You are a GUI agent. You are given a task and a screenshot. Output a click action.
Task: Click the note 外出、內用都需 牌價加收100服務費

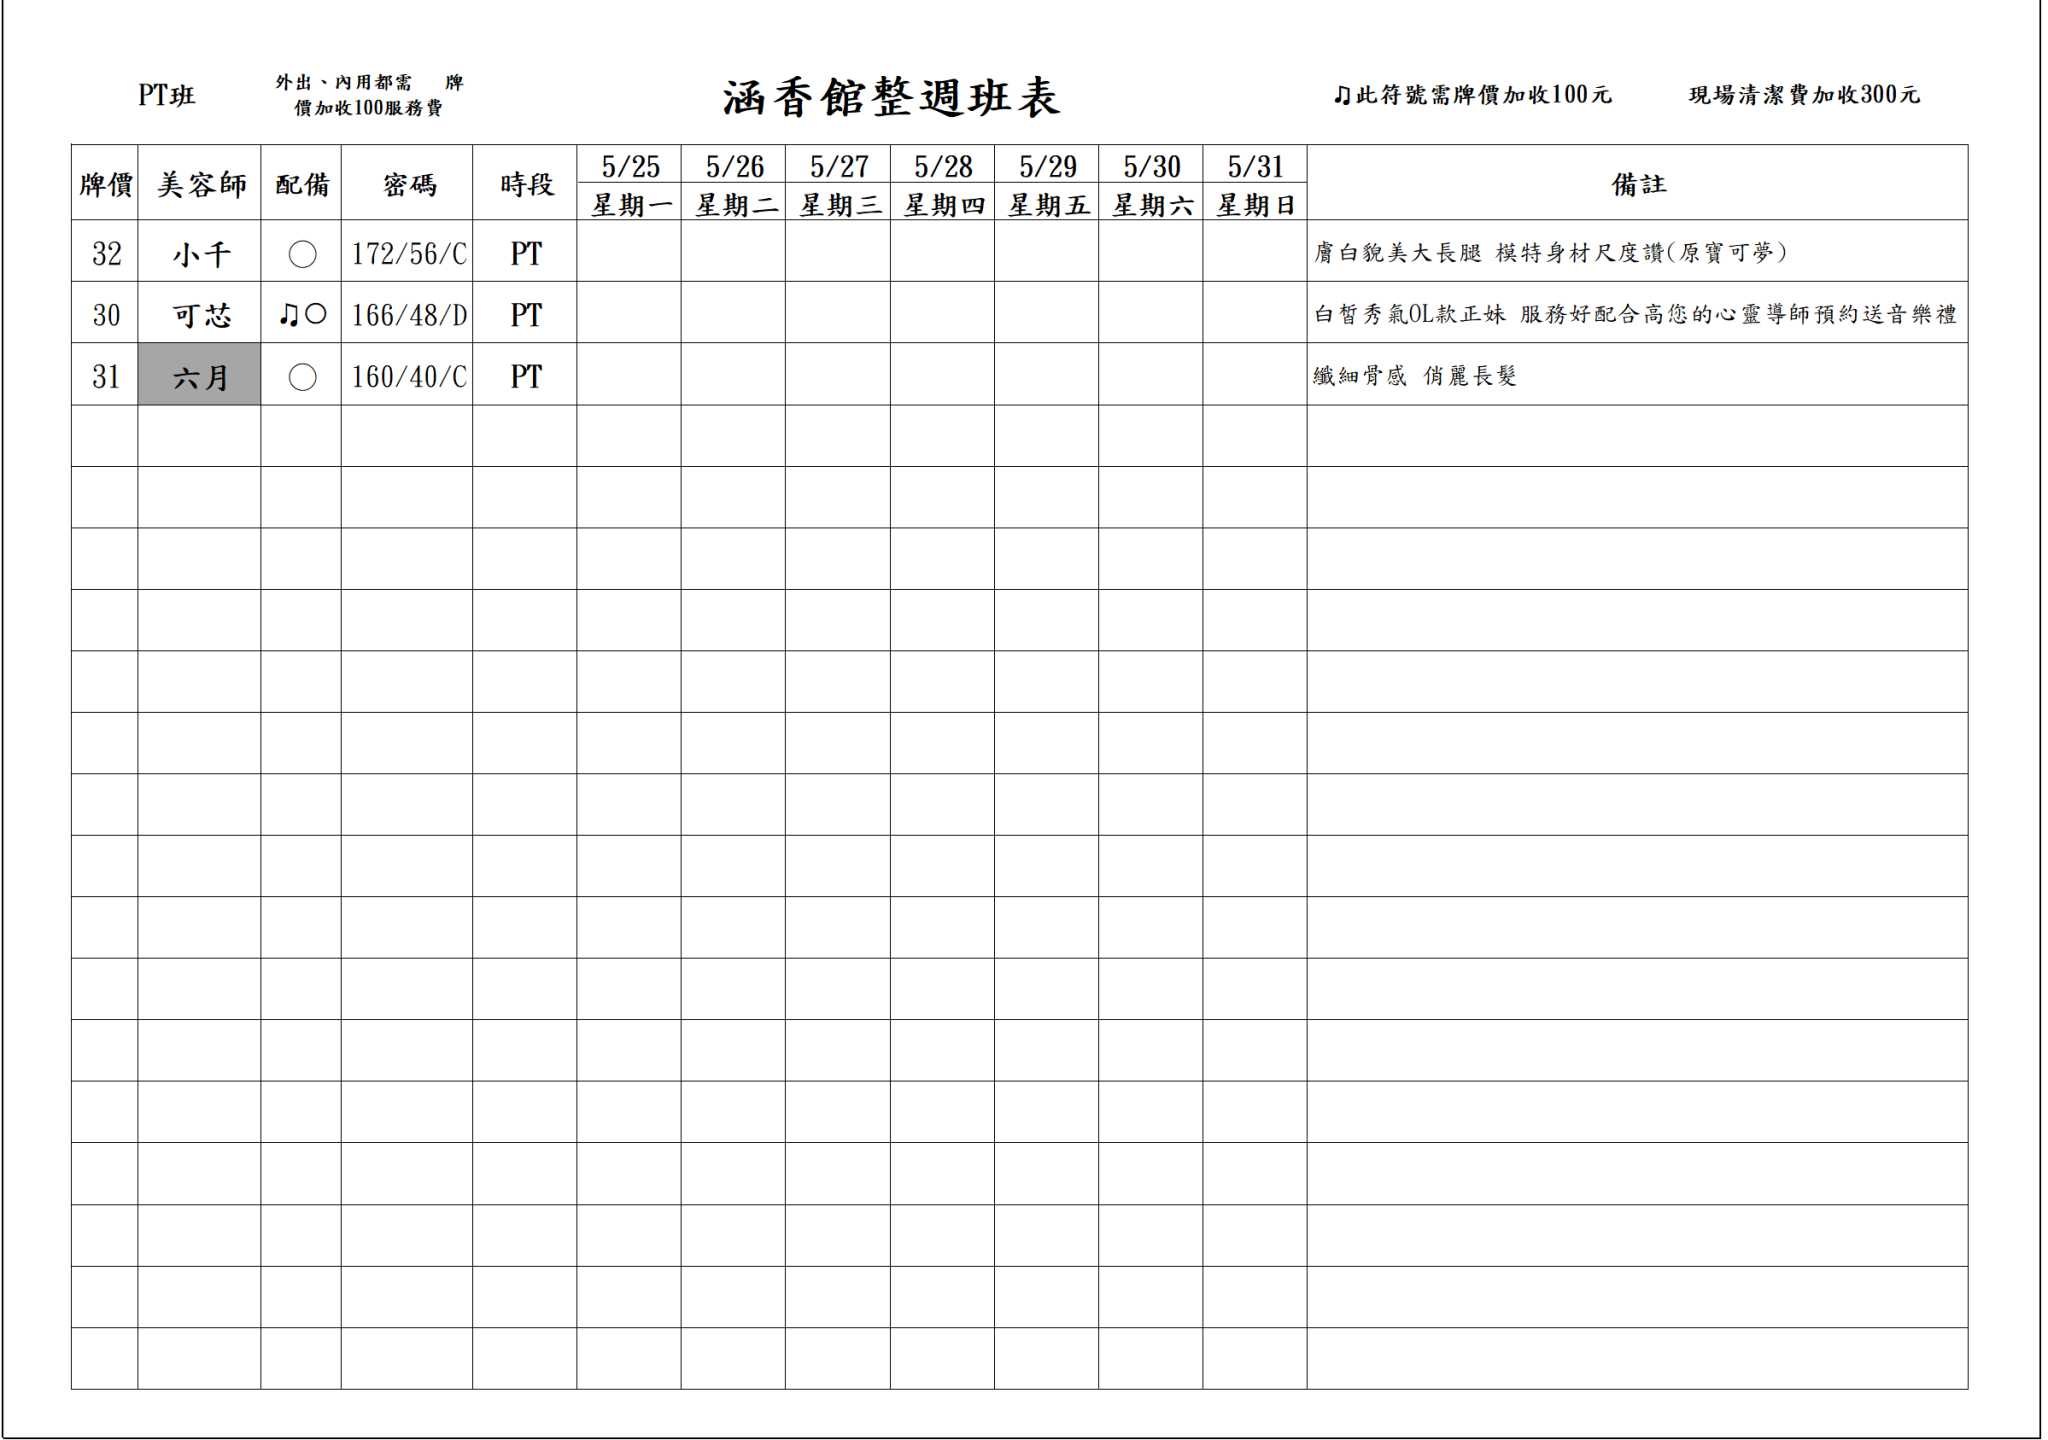coord(369,95)
